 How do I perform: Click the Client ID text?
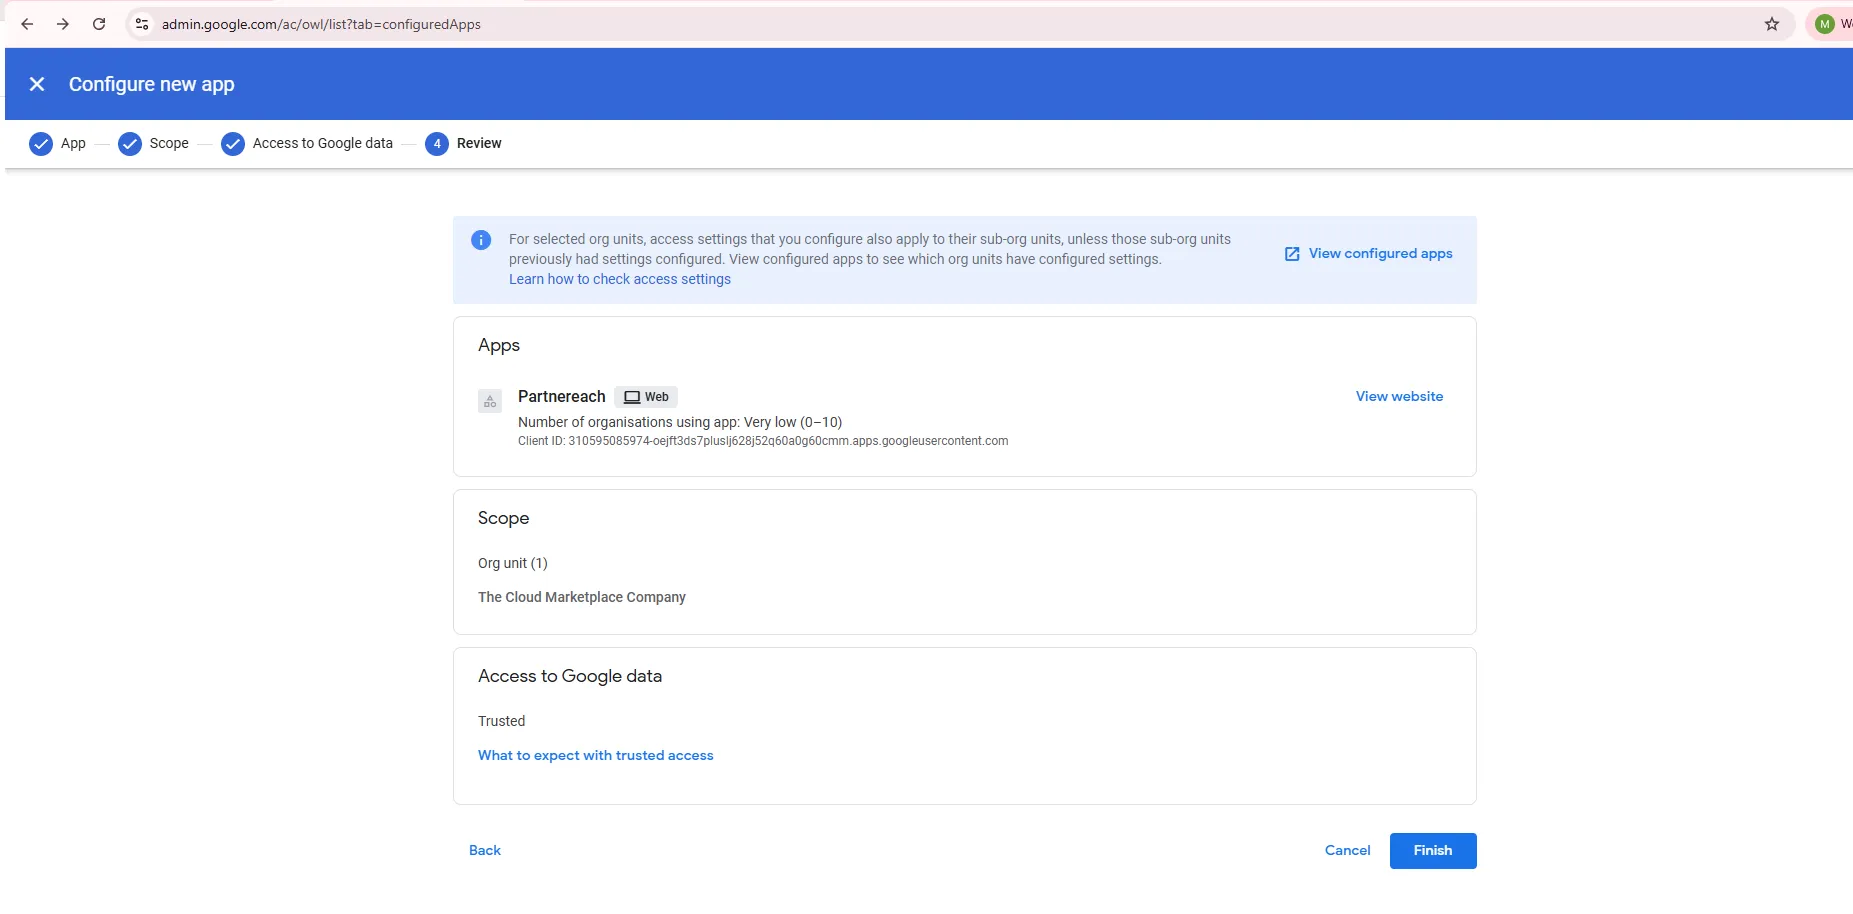763,441
